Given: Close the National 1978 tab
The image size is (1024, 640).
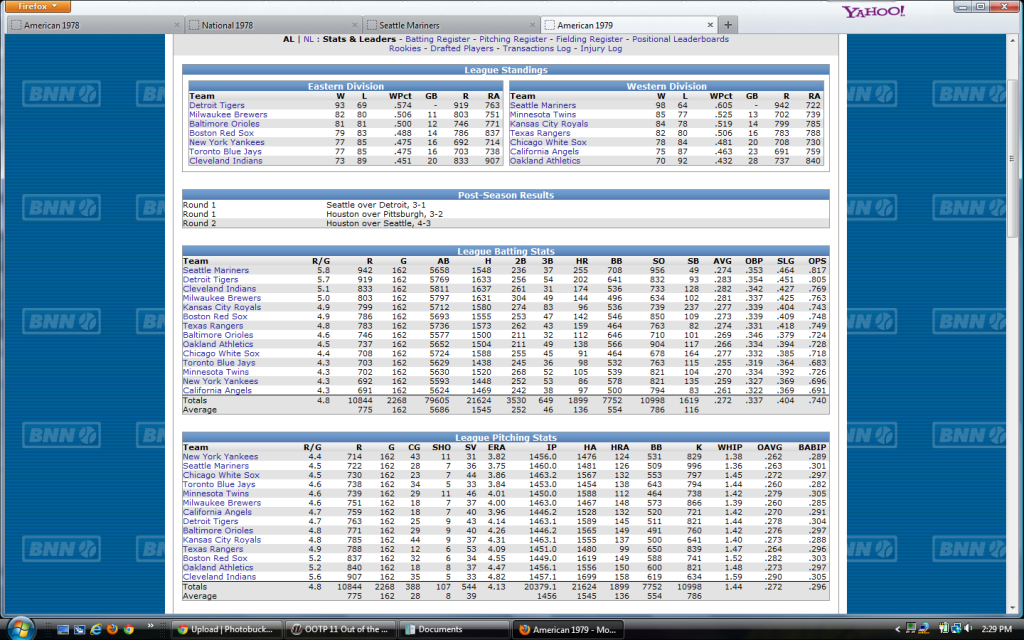Looking at the screenshot, I should coord(355,25).
